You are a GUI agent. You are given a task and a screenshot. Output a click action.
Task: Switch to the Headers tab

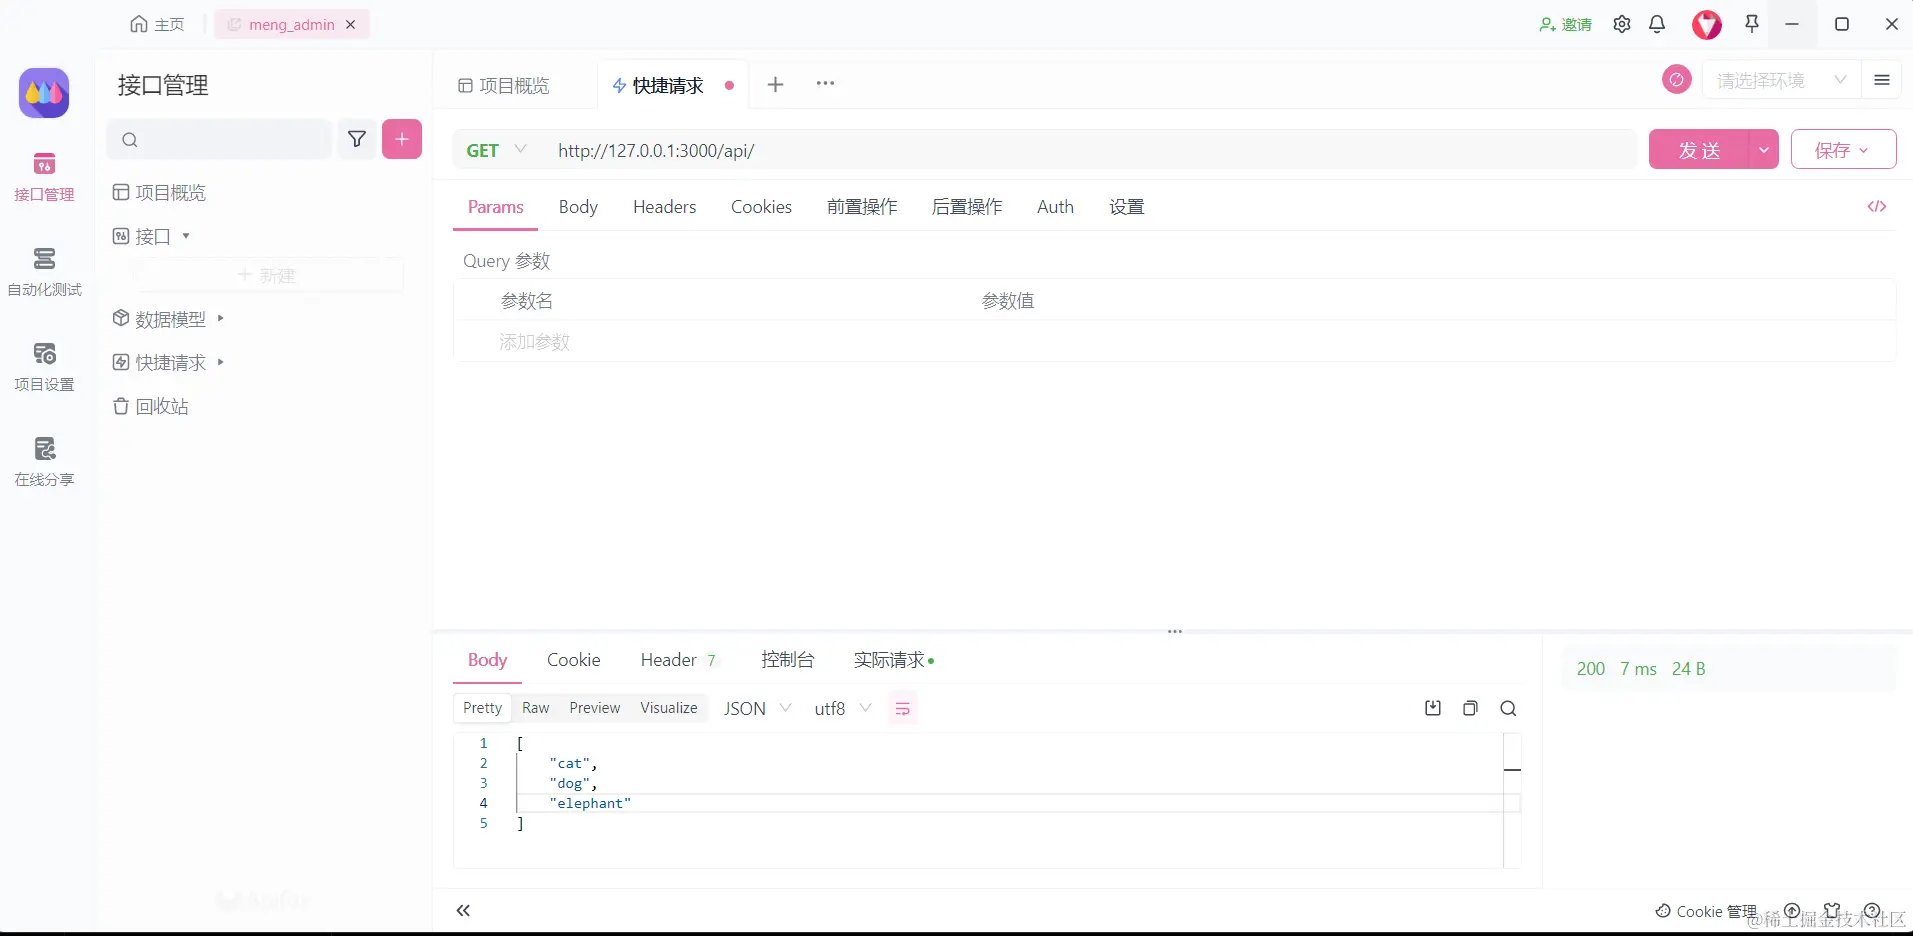click(664, 207)
